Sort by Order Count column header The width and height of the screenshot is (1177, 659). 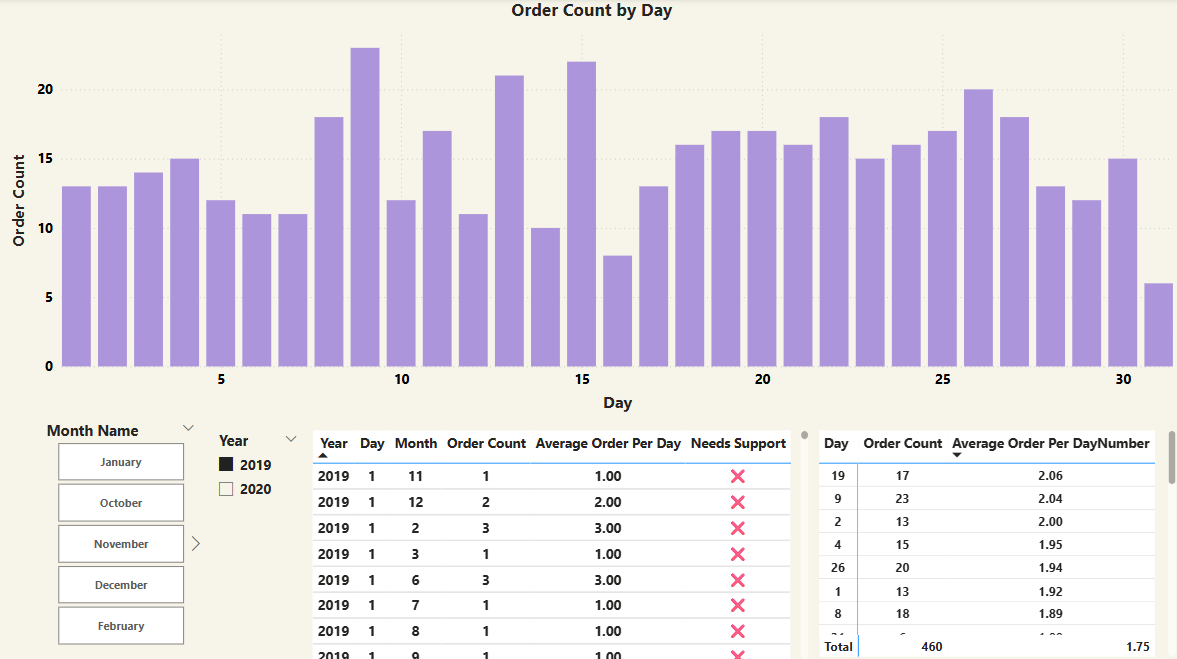click(486, 444)
